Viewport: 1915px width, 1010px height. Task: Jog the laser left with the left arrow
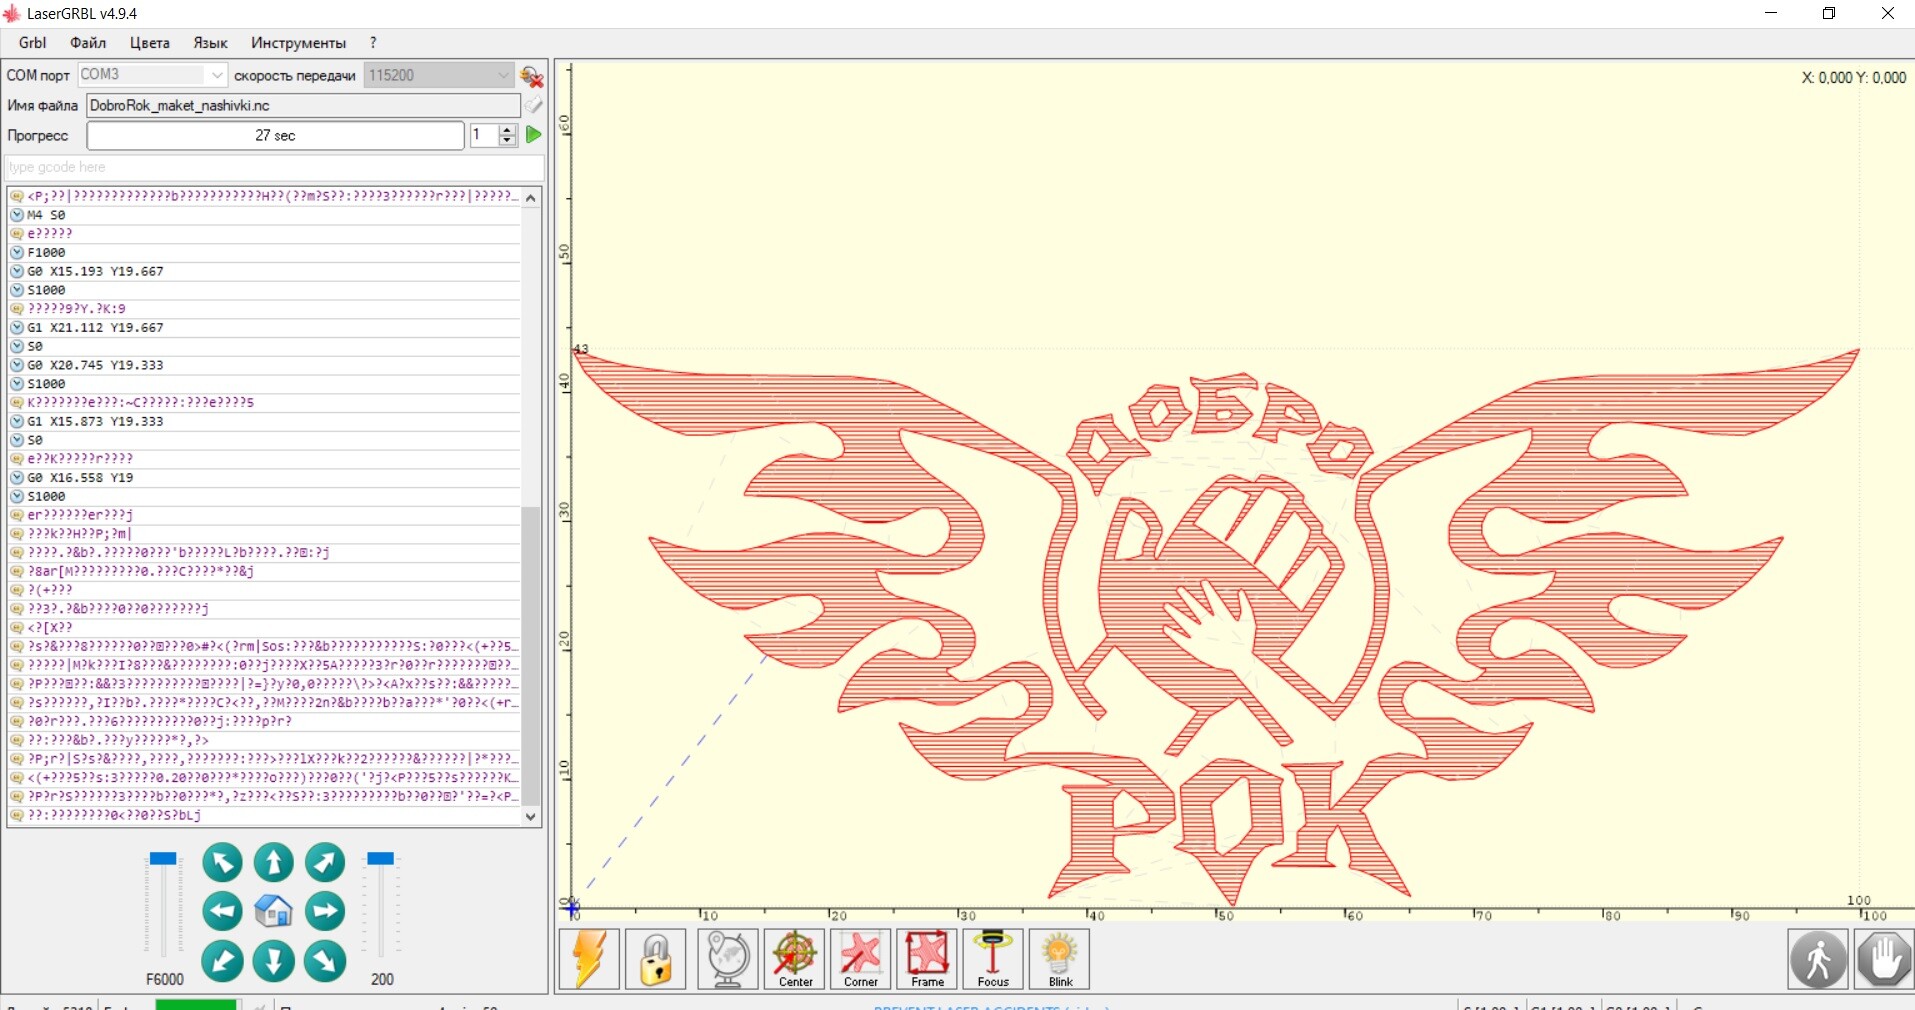point(222,911)
